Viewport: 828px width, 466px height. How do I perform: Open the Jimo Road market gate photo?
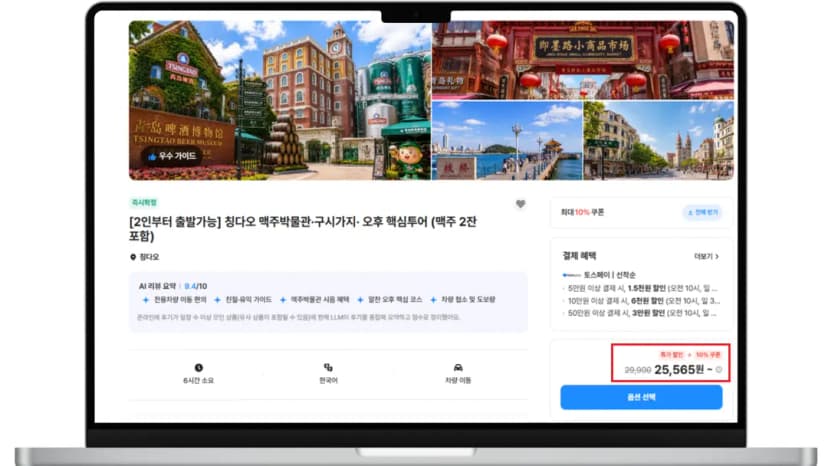(x=583, y=60)
